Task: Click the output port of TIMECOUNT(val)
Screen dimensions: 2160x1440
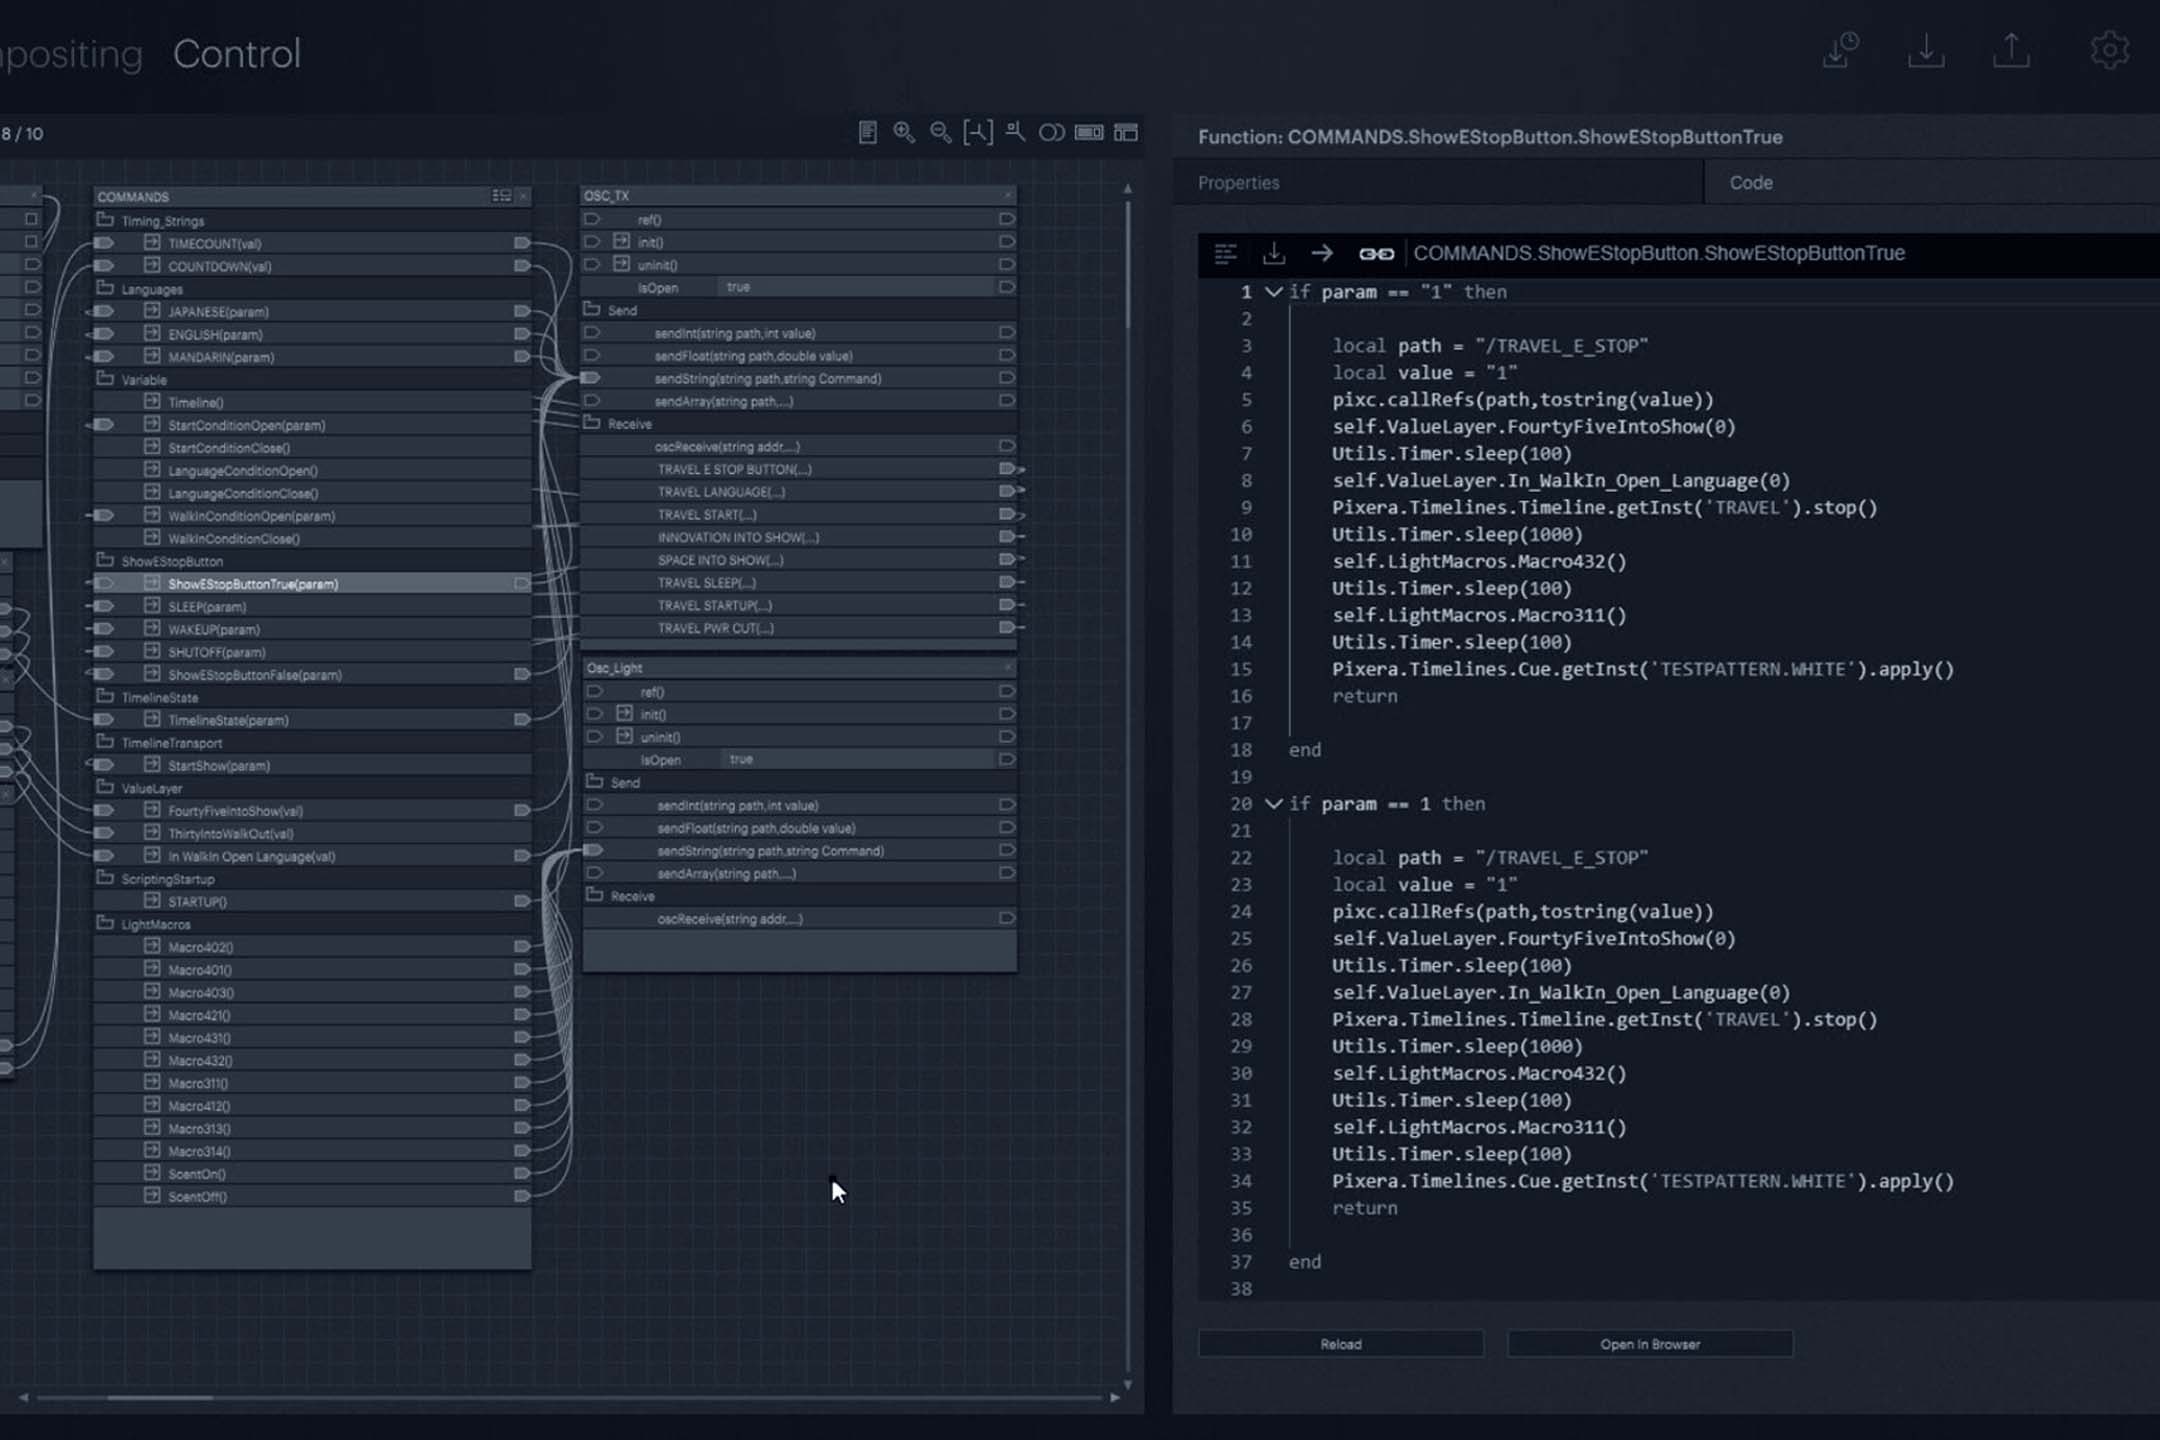Action: pos(521,243)
